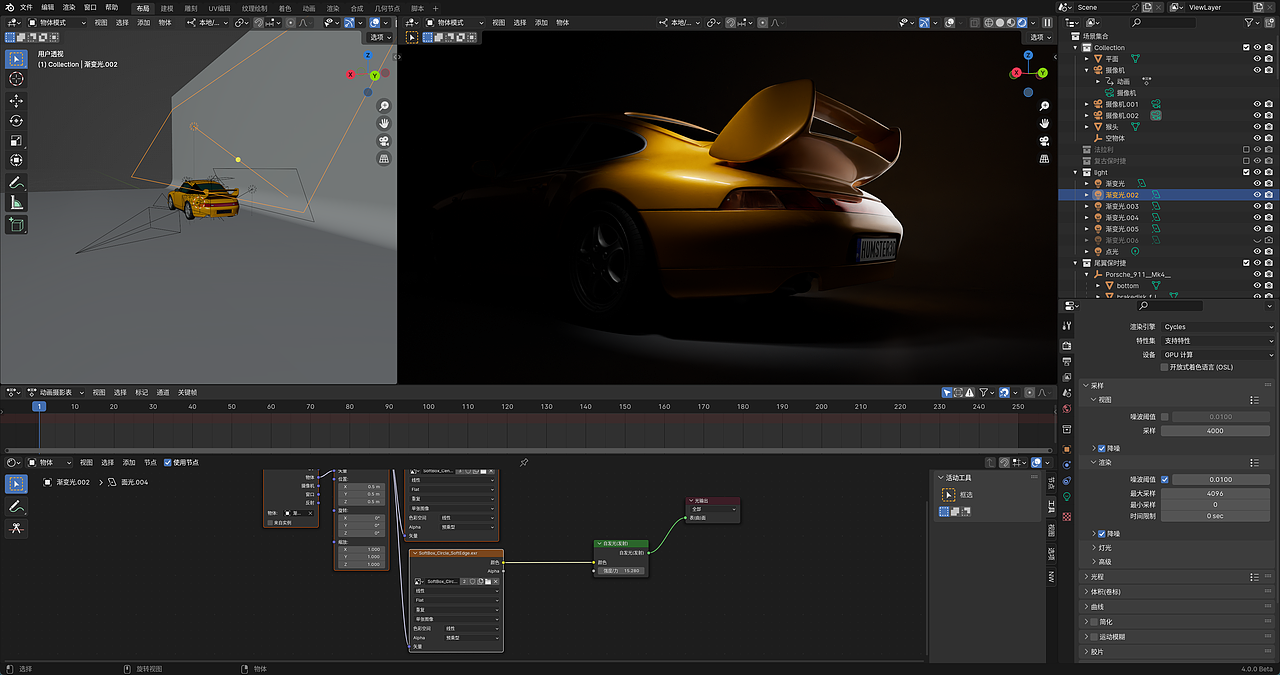Toggle camera view in left viewport

click(384, 141)
